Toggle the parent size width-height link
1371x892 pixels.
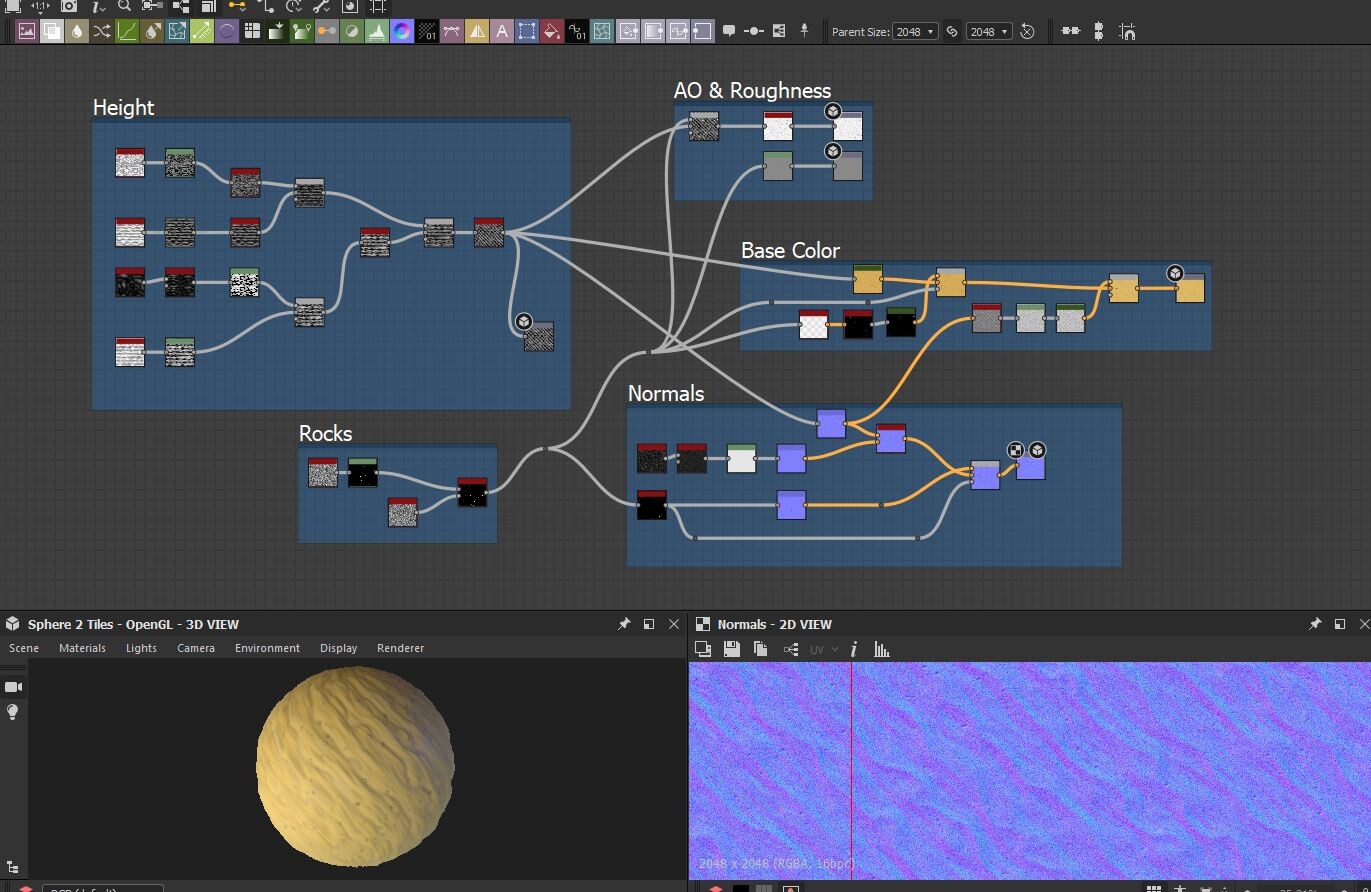pyautogui.click(x=952, y=31)
